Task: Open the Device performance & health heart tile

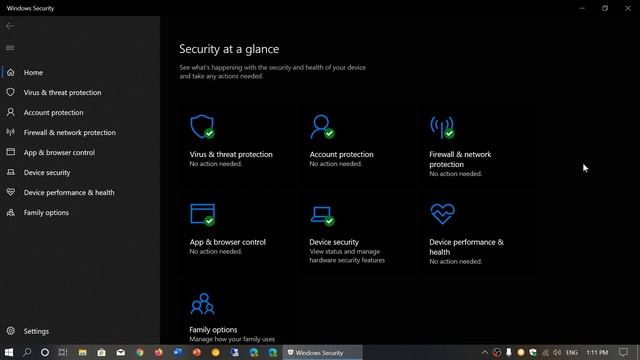Action: click(478, 233)
